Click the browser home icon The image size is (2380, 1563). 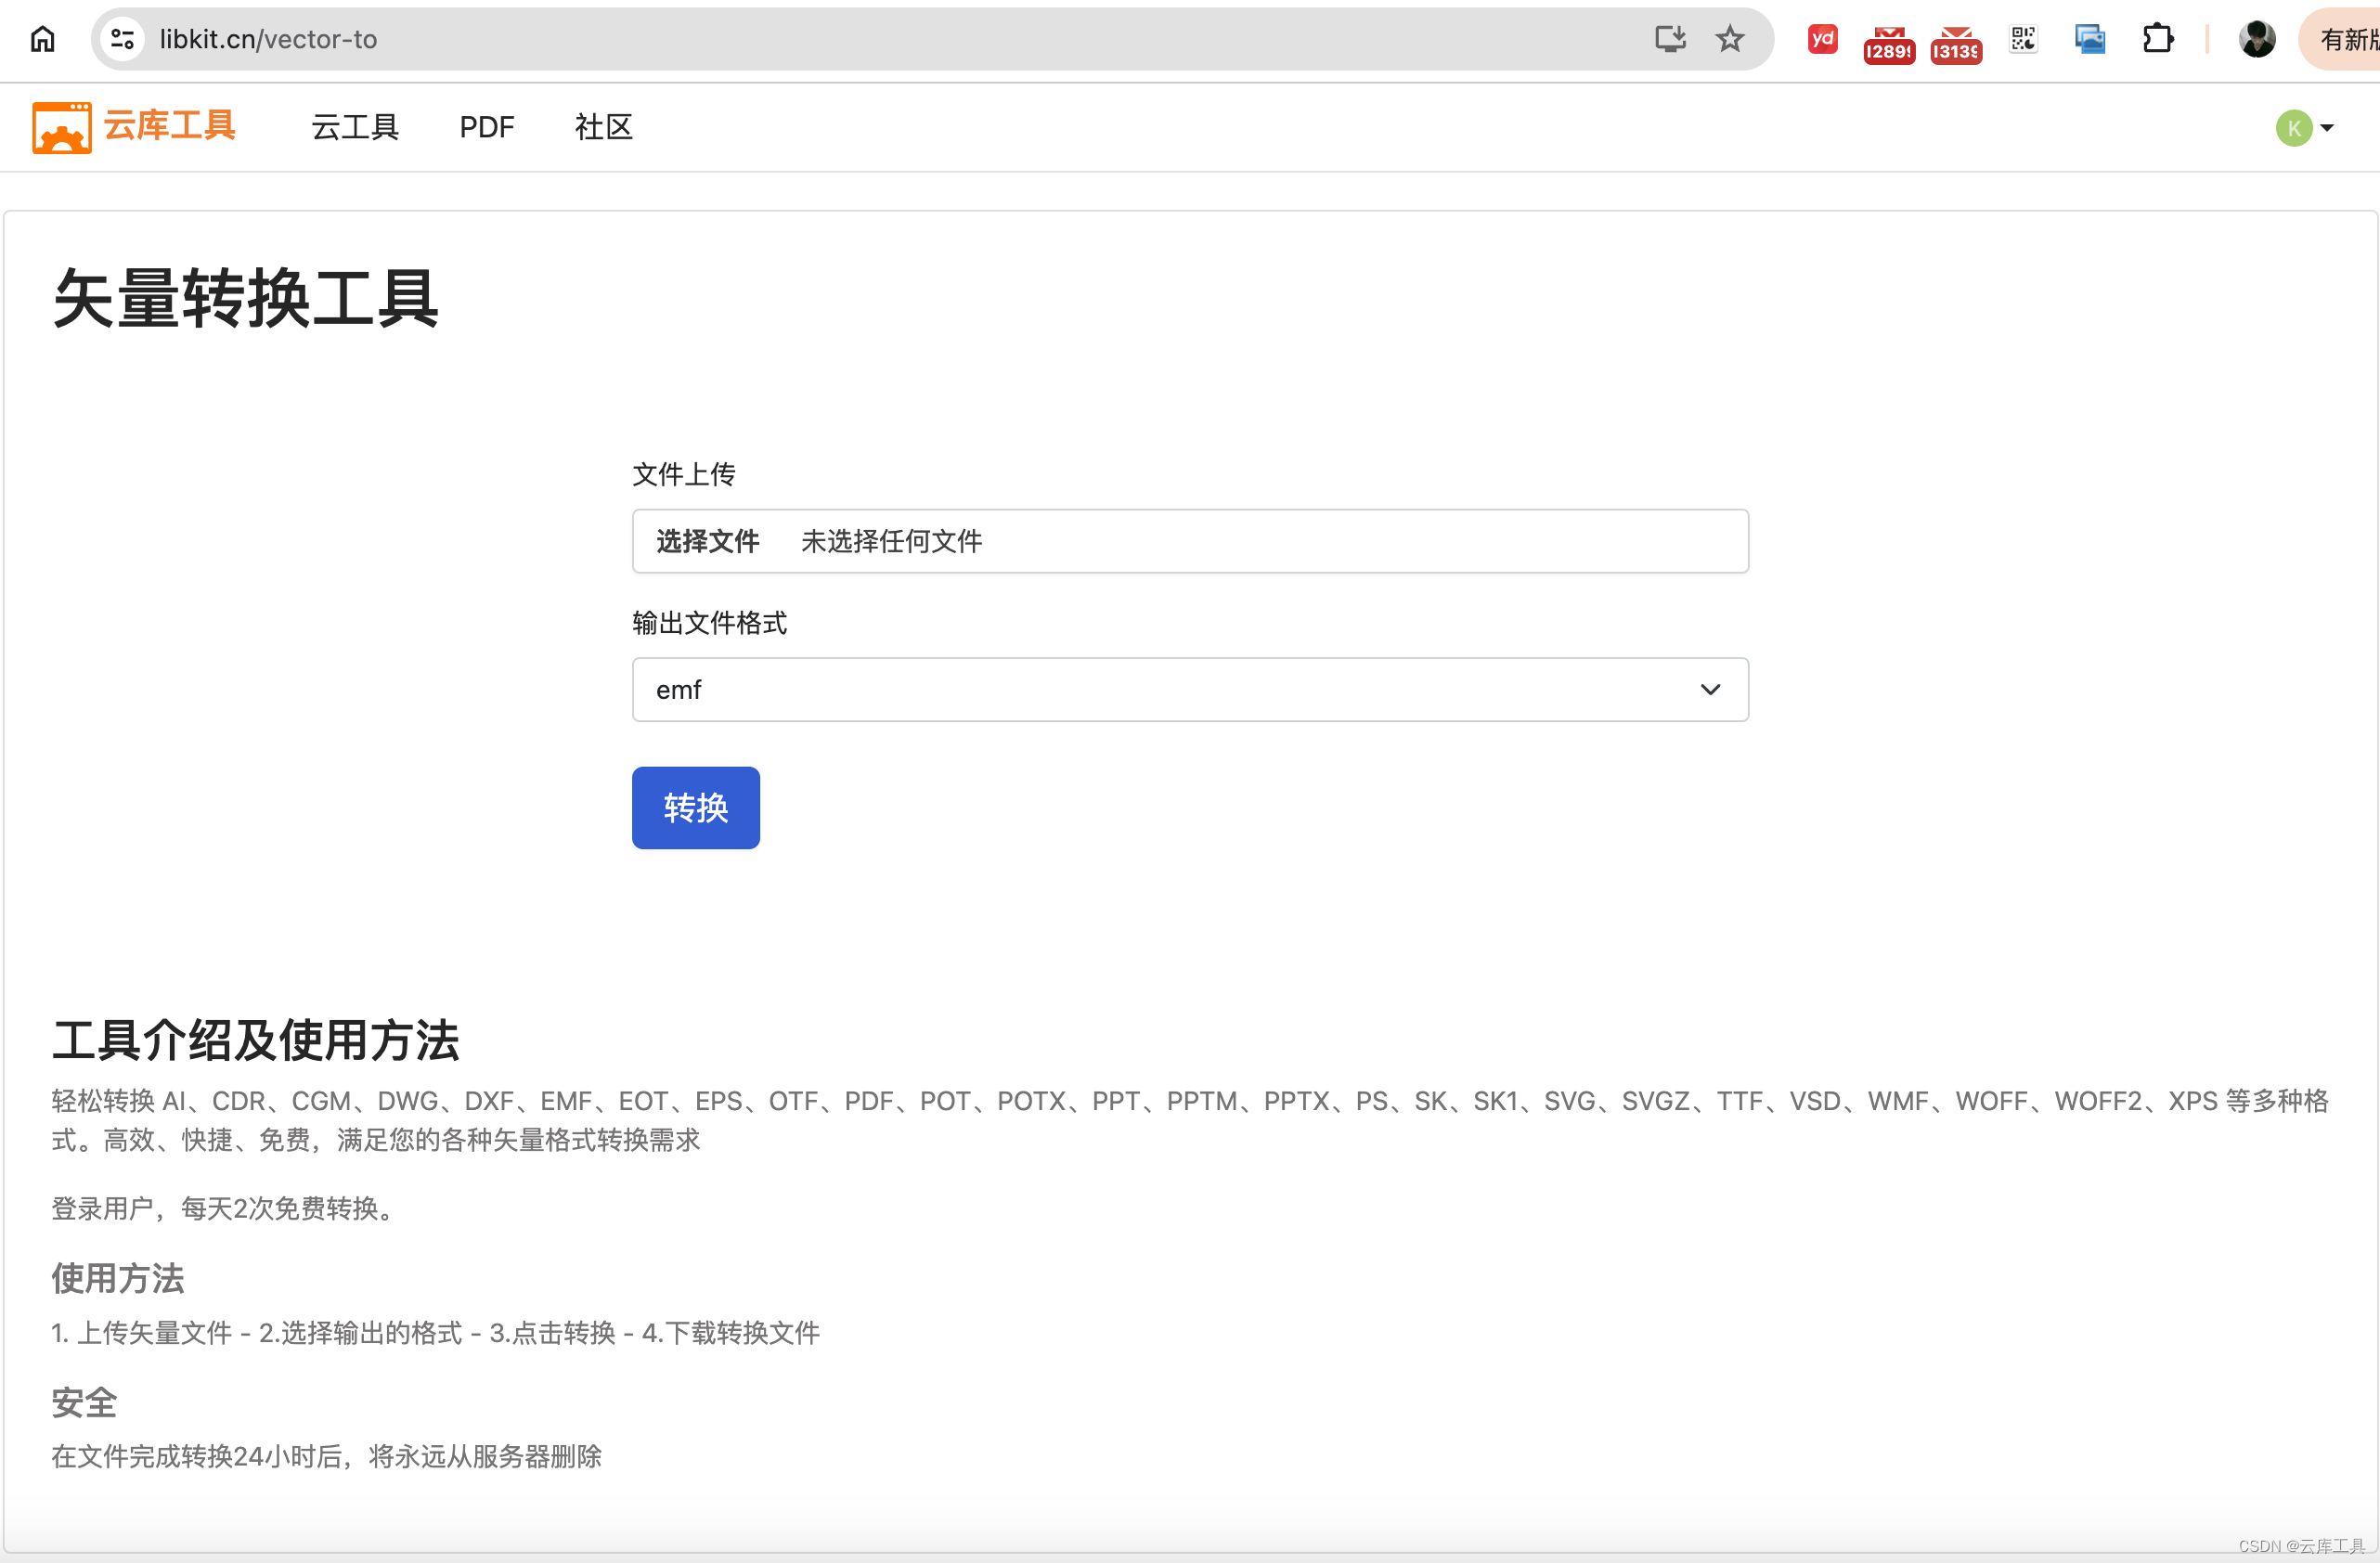tap(43, 39)
